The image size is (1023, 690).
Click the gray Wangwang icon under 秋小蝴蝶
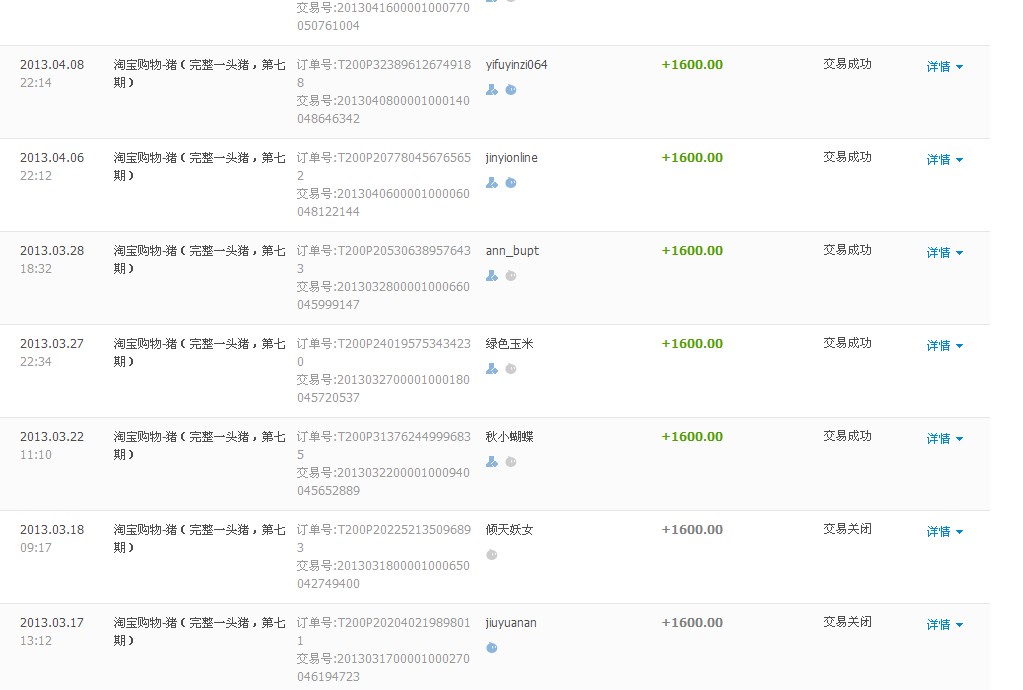511,462
